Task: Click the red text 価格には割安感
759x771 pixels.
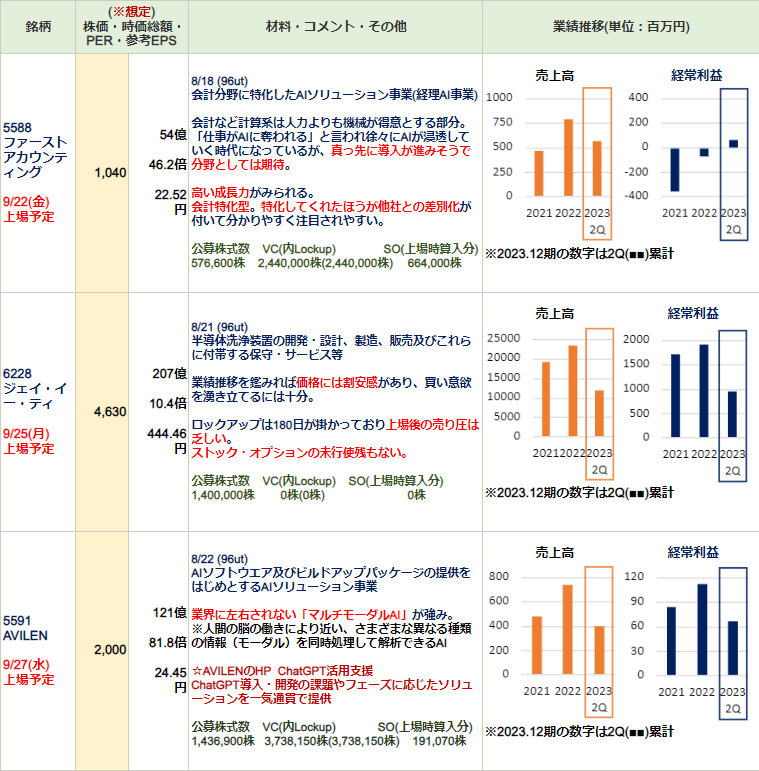Action: coord(337,383)
